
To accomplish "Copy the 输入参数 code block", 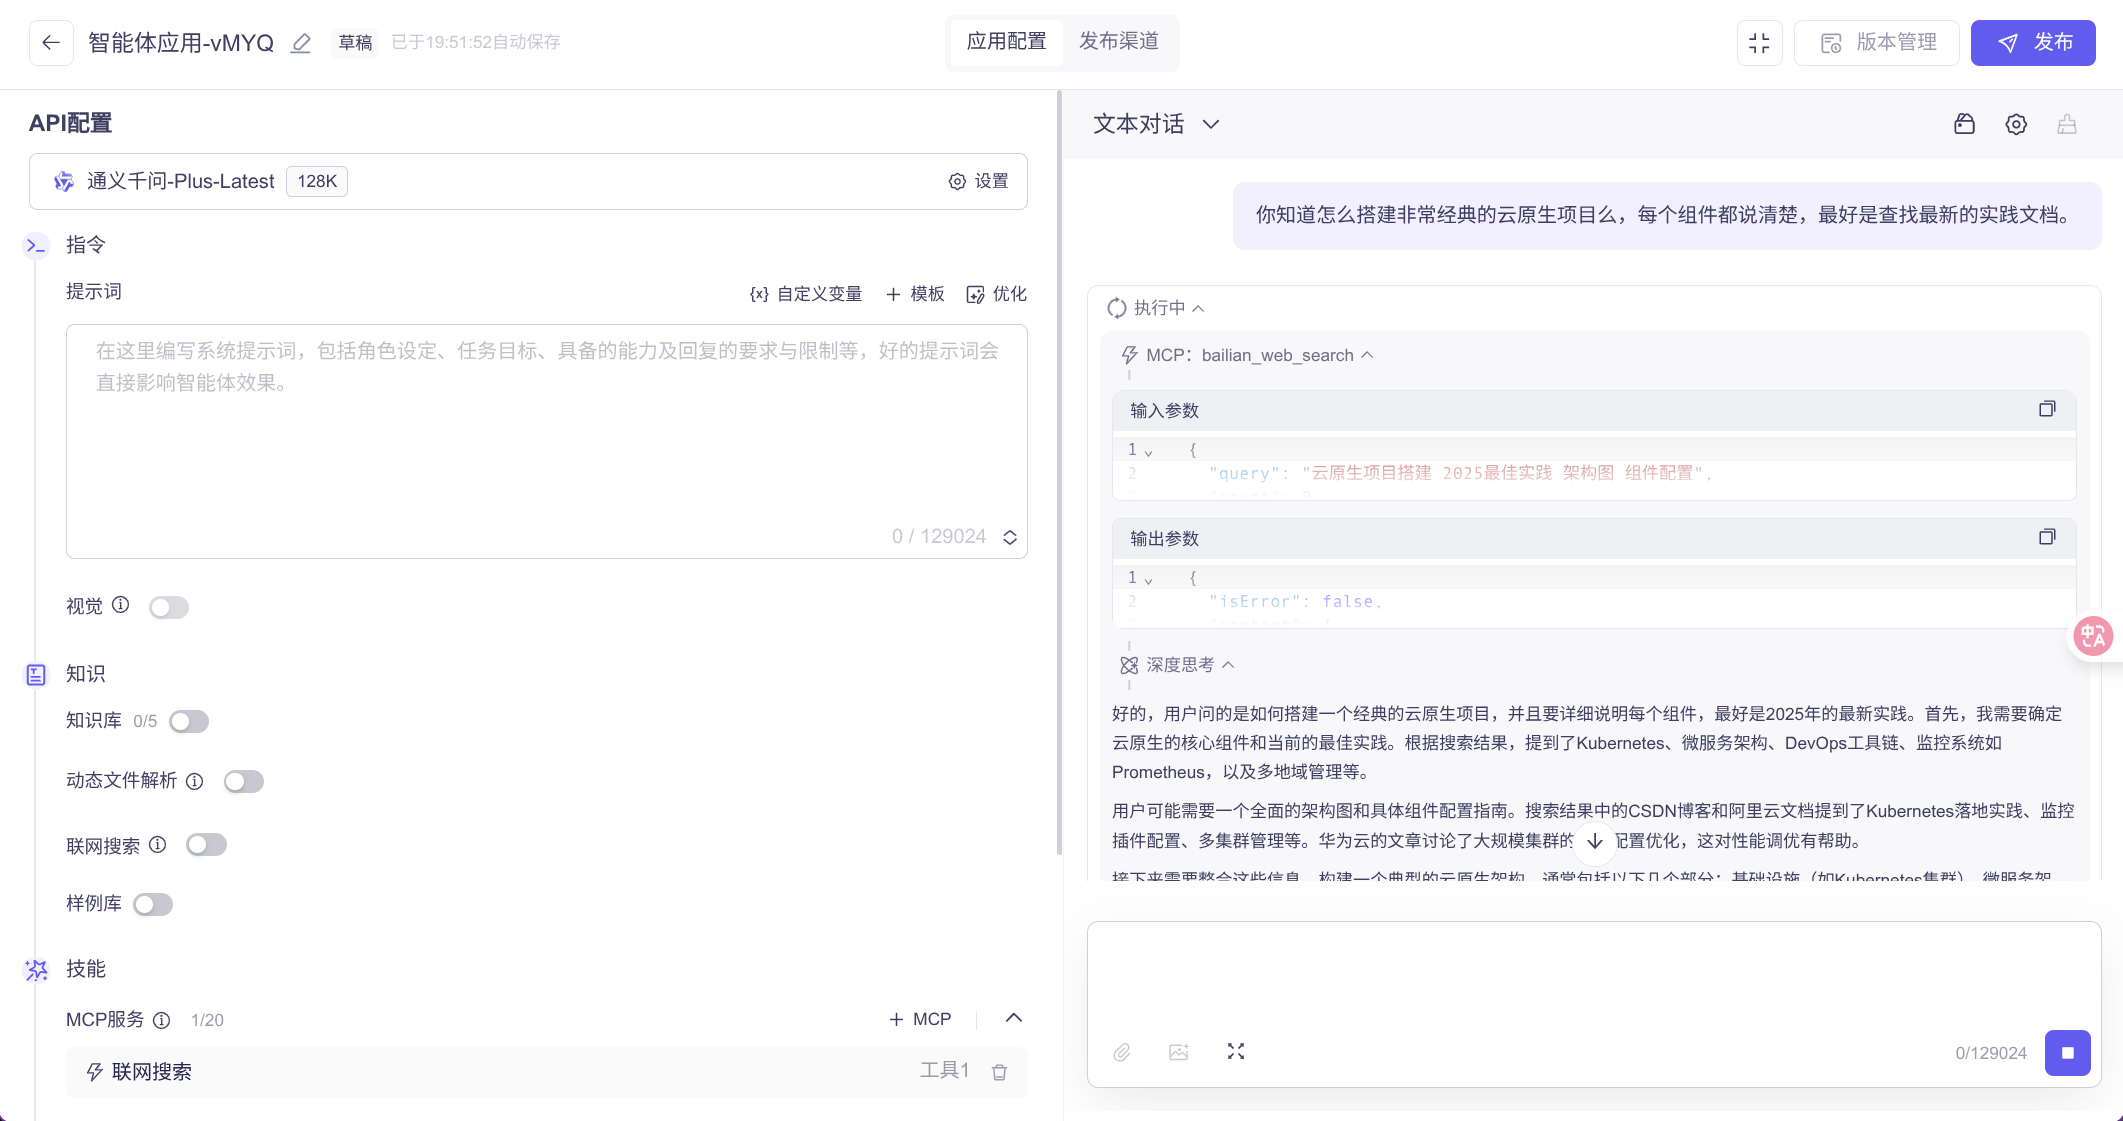I will coord(2046,410).
